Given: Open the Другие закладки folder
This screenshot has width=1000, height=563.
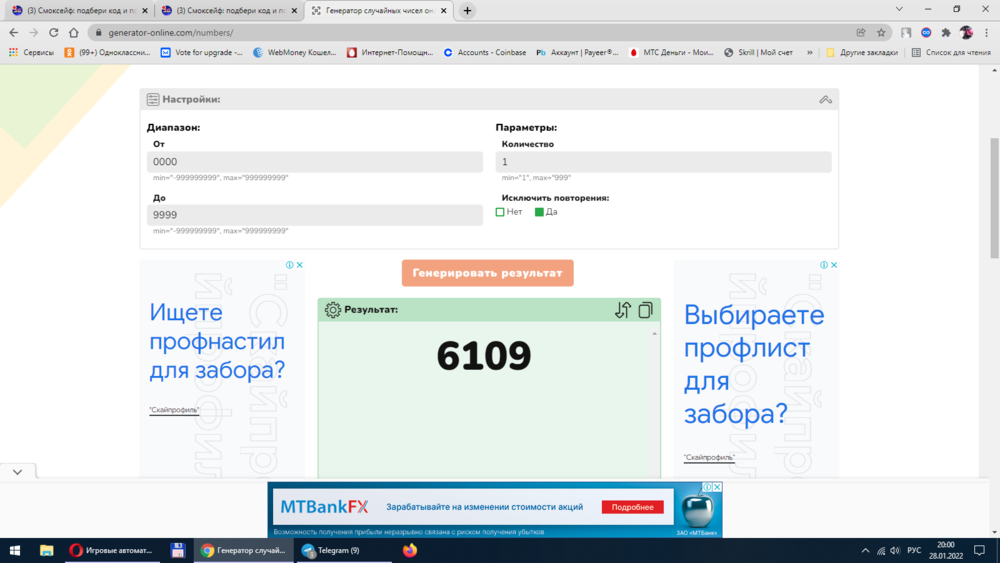Looking at the screenshot, I should point(862,52).
